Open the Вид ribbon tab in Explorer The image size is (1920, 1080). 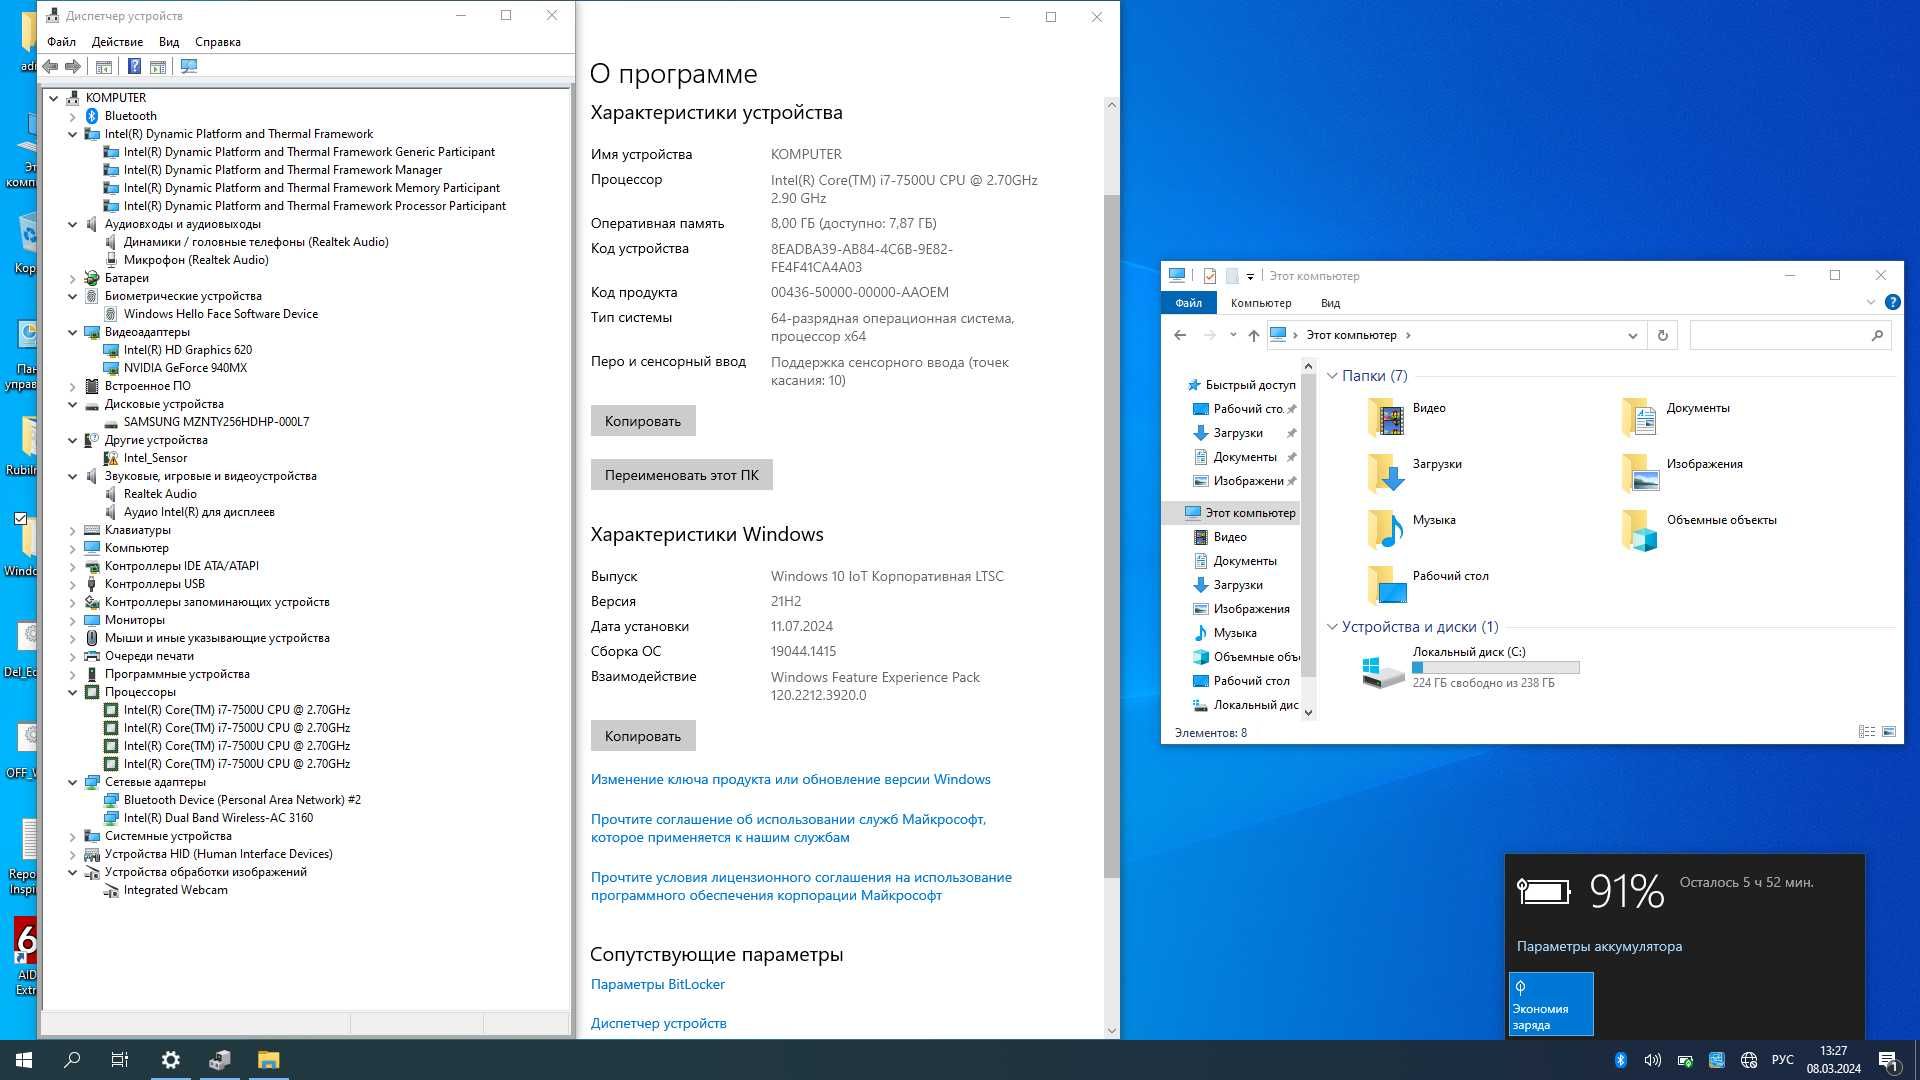coord(1330,302)
